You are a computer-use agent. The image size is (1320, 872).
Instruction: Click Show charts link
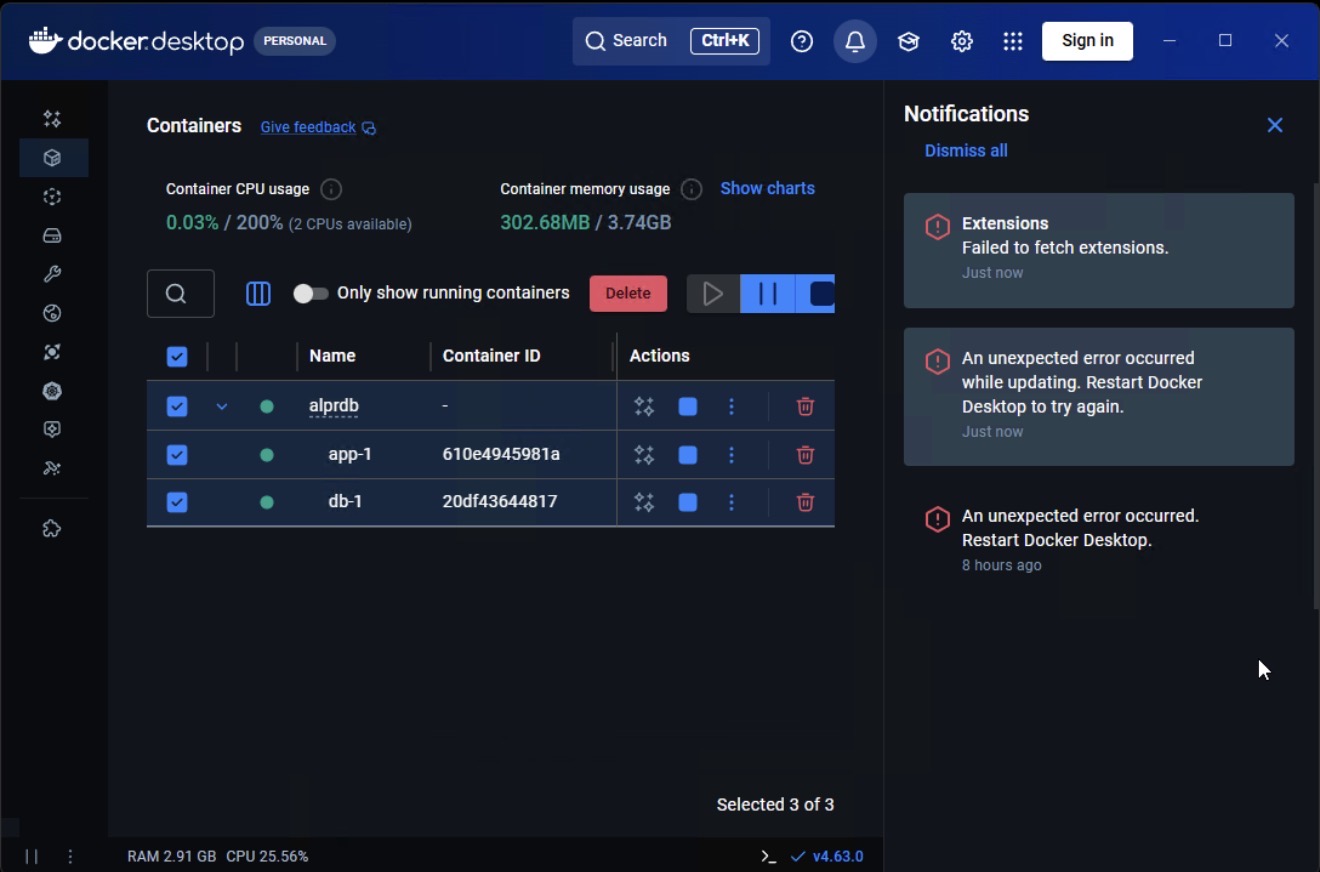(767, 188)
